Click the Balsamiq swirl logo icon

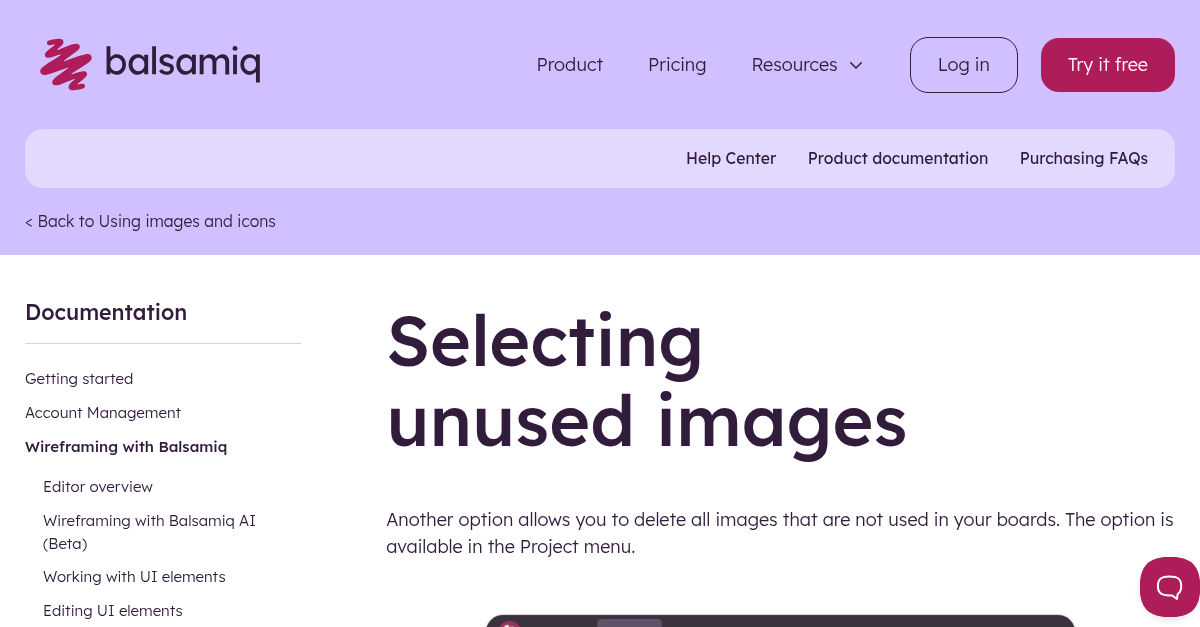[63, 64]
